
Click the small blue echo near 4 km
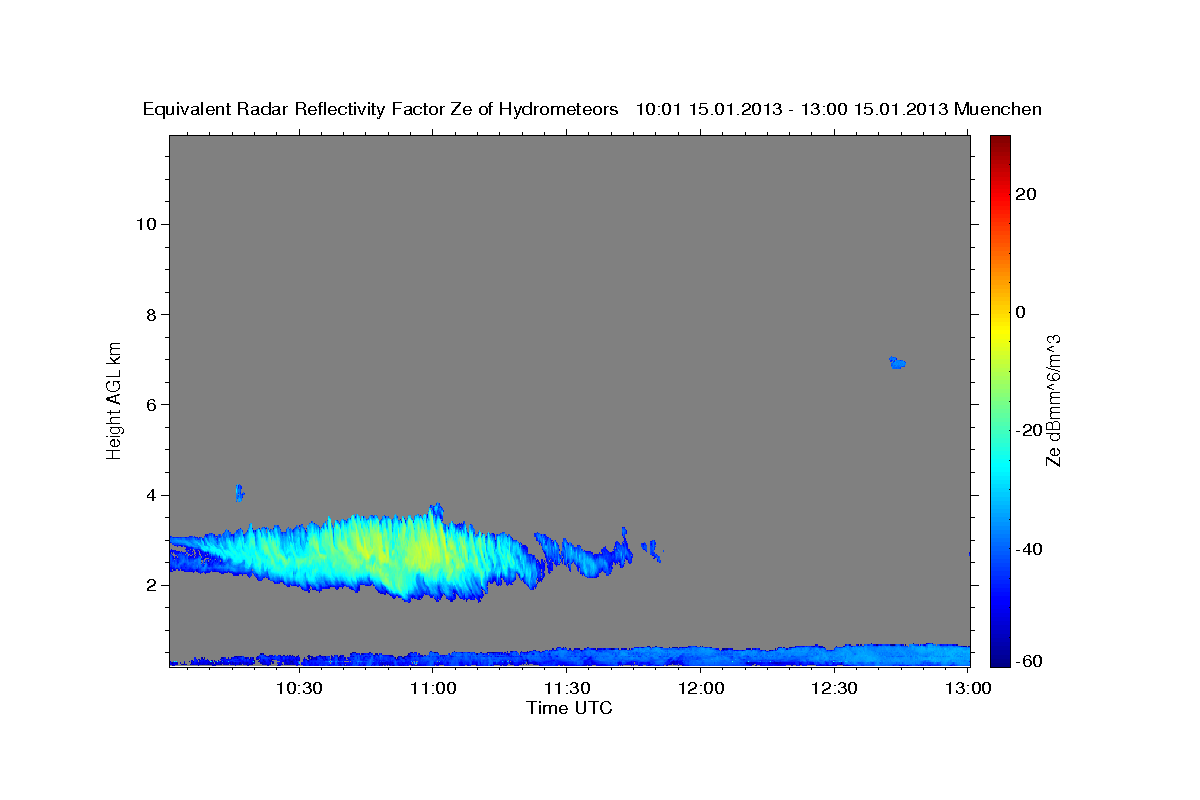[239, 492]
